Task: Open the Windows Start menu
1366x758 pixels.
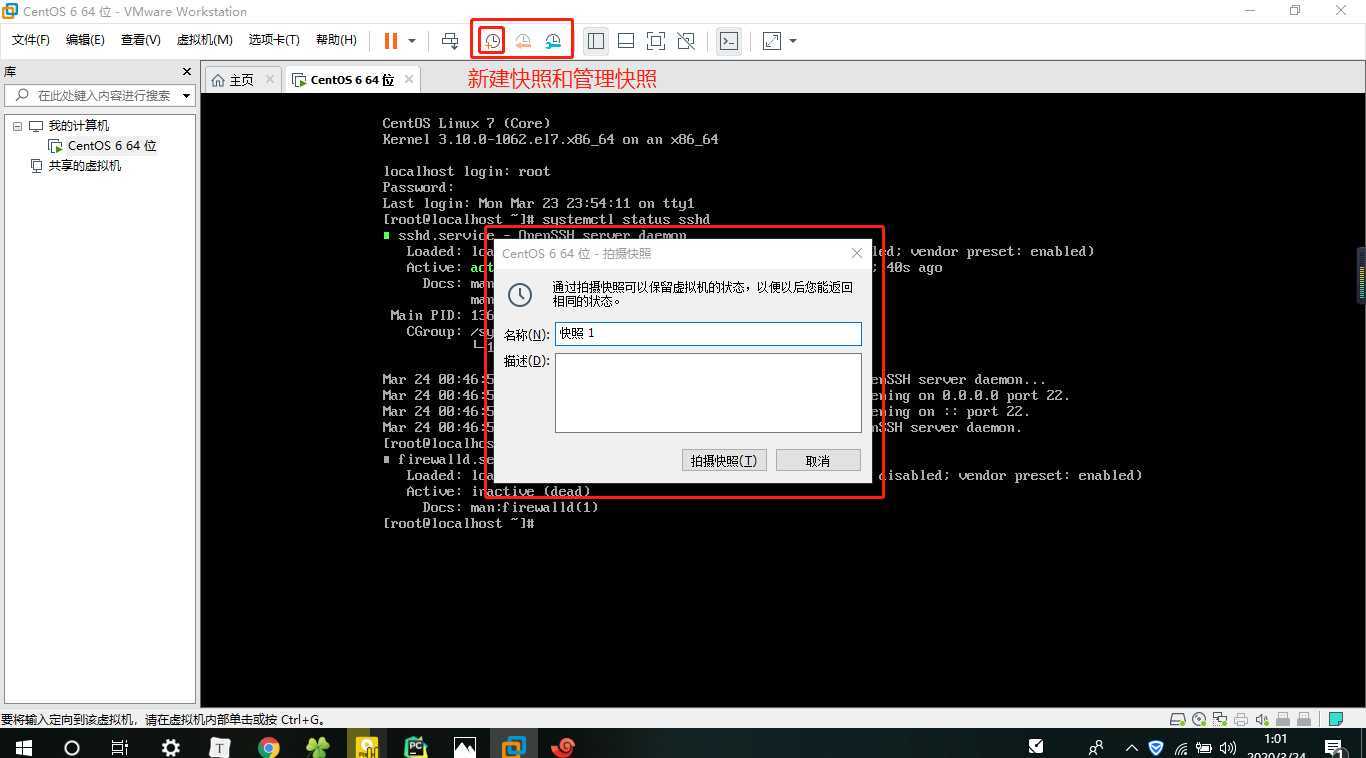Action: pyautogui.click(x=23, y=746)
